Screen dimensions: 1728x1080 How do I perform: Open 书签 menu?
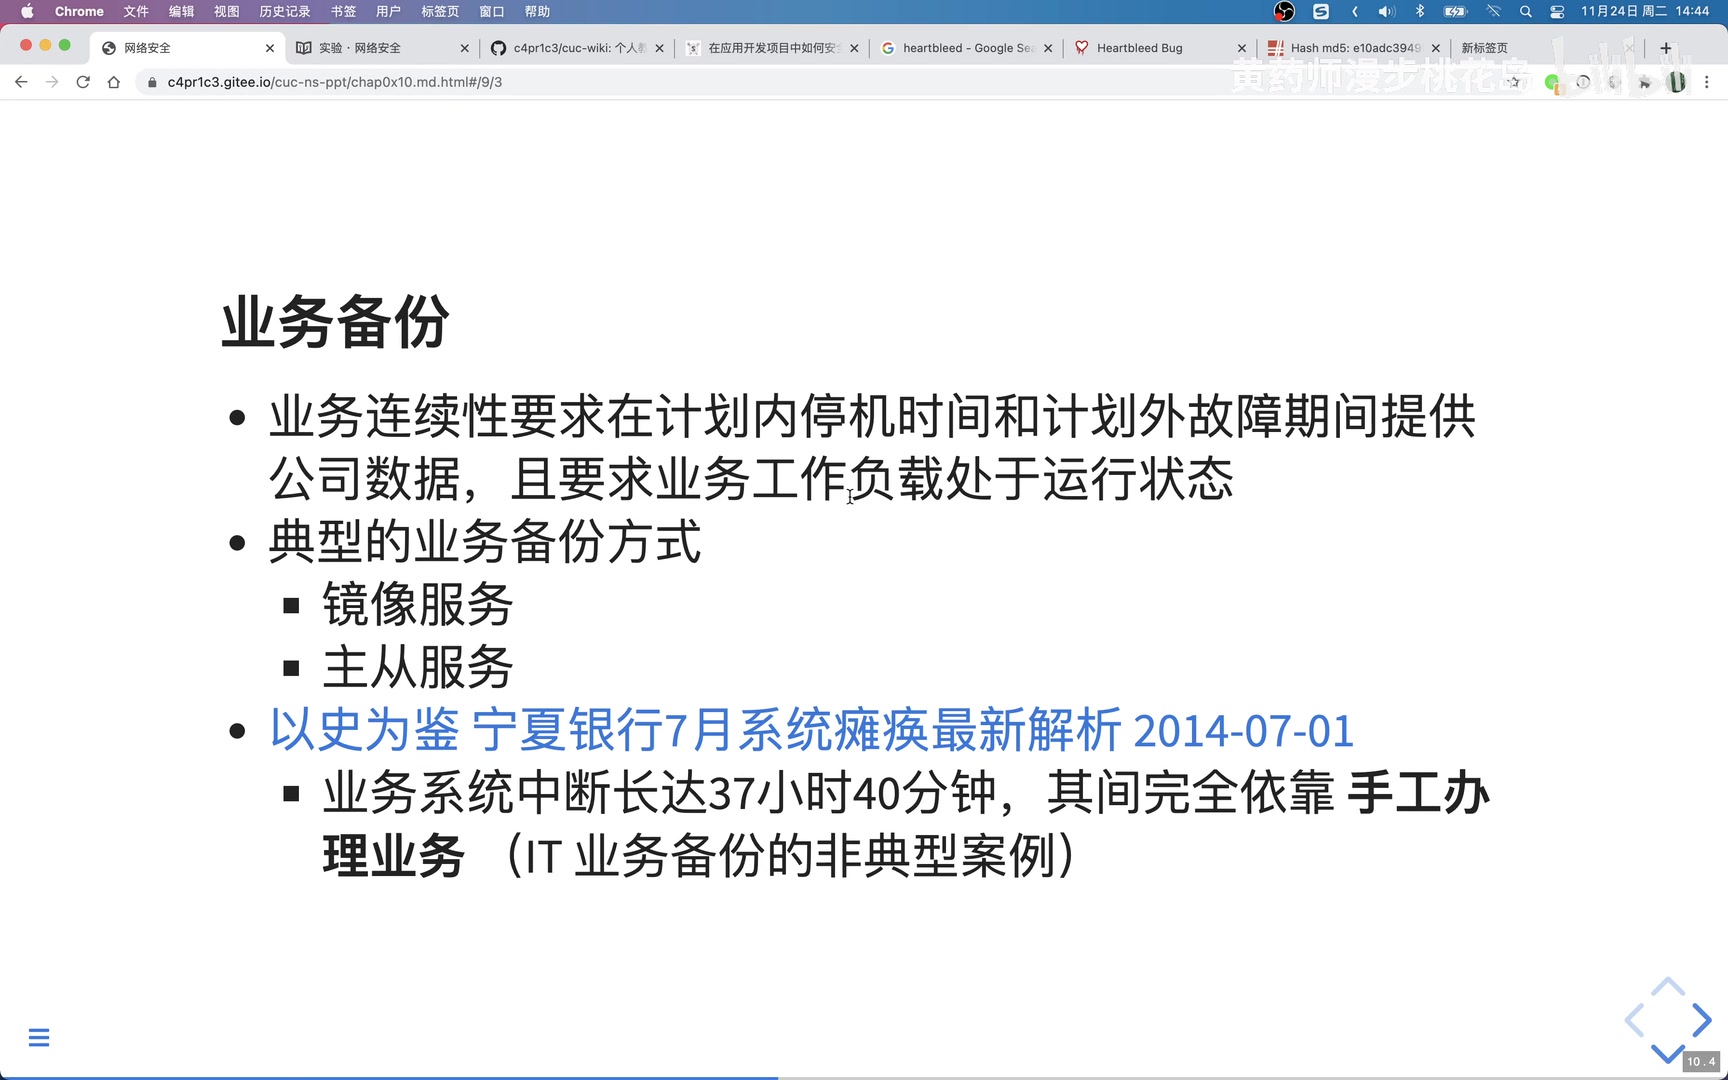click(343, 11)
